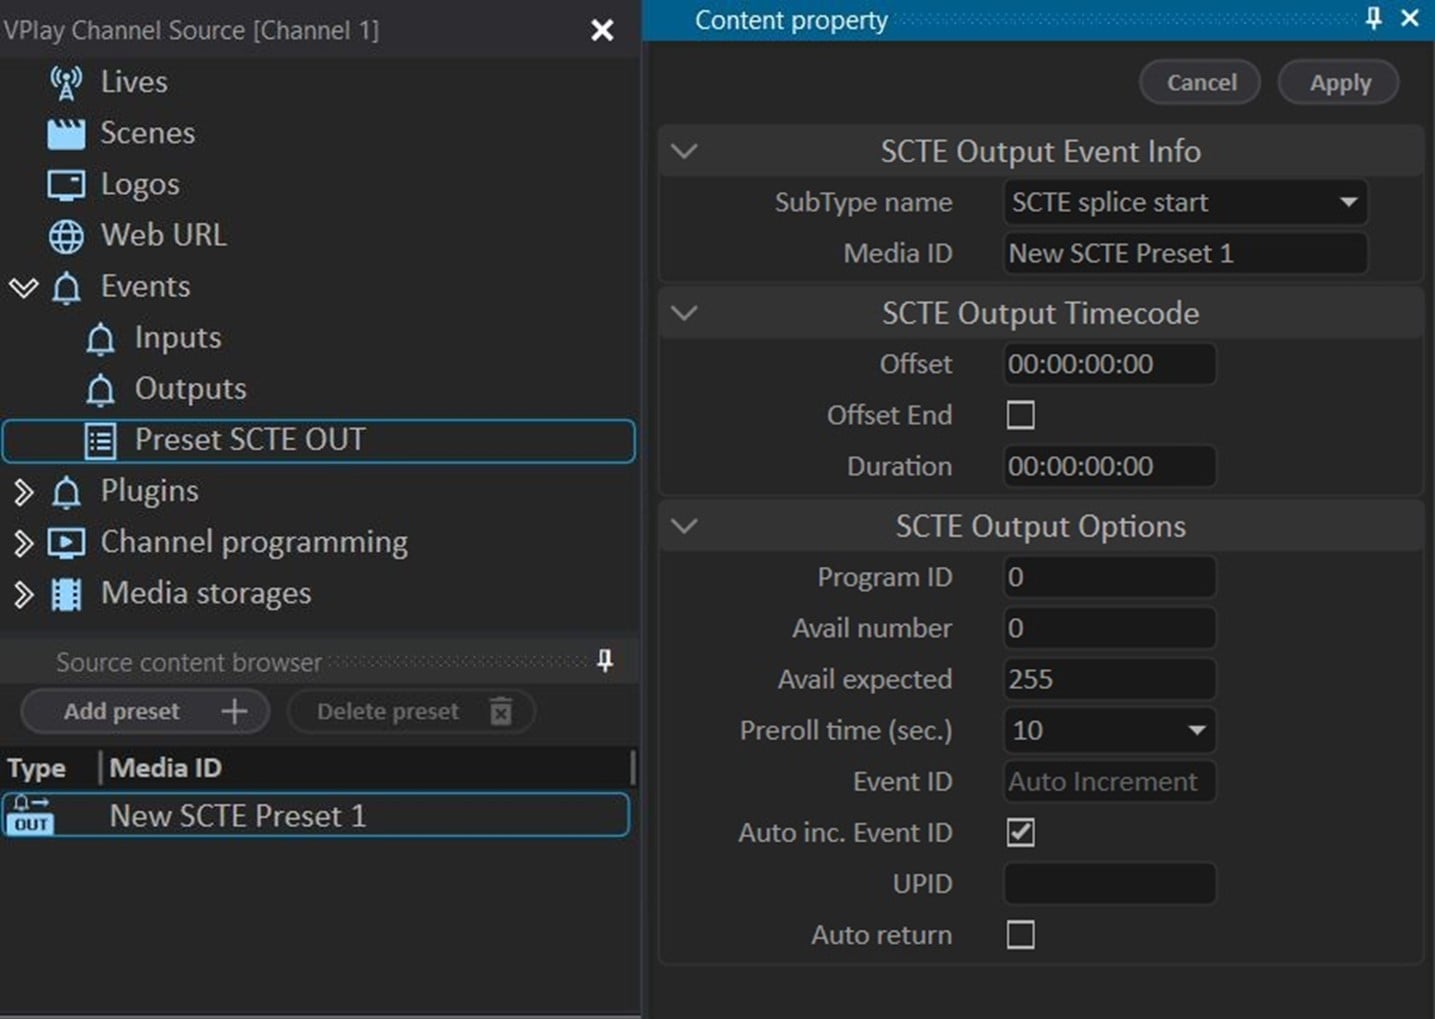Click the Lives antenna icon

point(66,82)
